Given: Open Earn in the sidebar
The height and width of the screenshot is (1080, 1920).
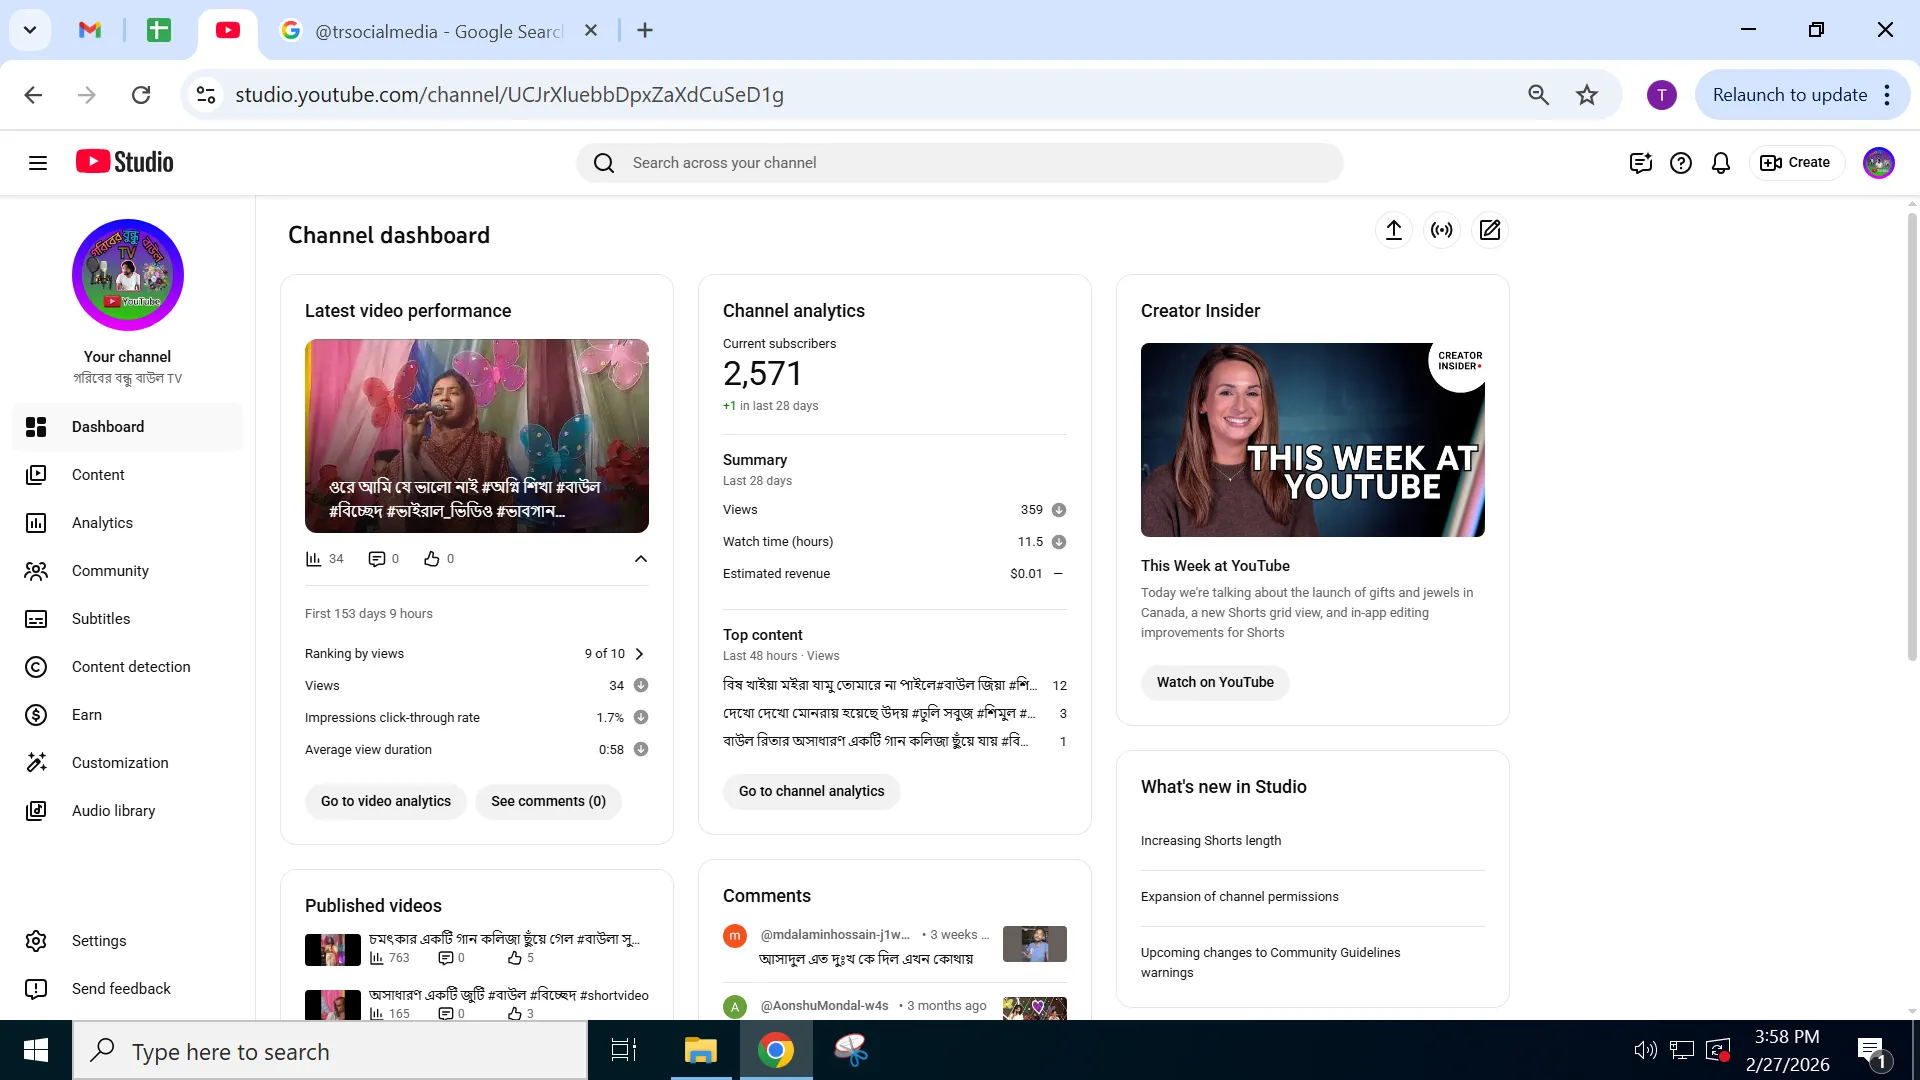Looking at the screenshot, I should tap(128, 715).
